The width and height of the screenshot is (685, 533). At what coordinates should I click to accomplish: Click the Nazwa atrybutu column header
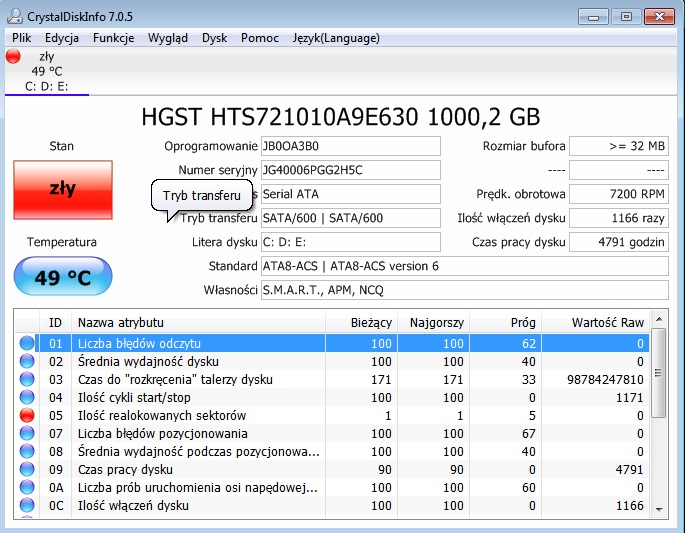(x=198, y=322)
